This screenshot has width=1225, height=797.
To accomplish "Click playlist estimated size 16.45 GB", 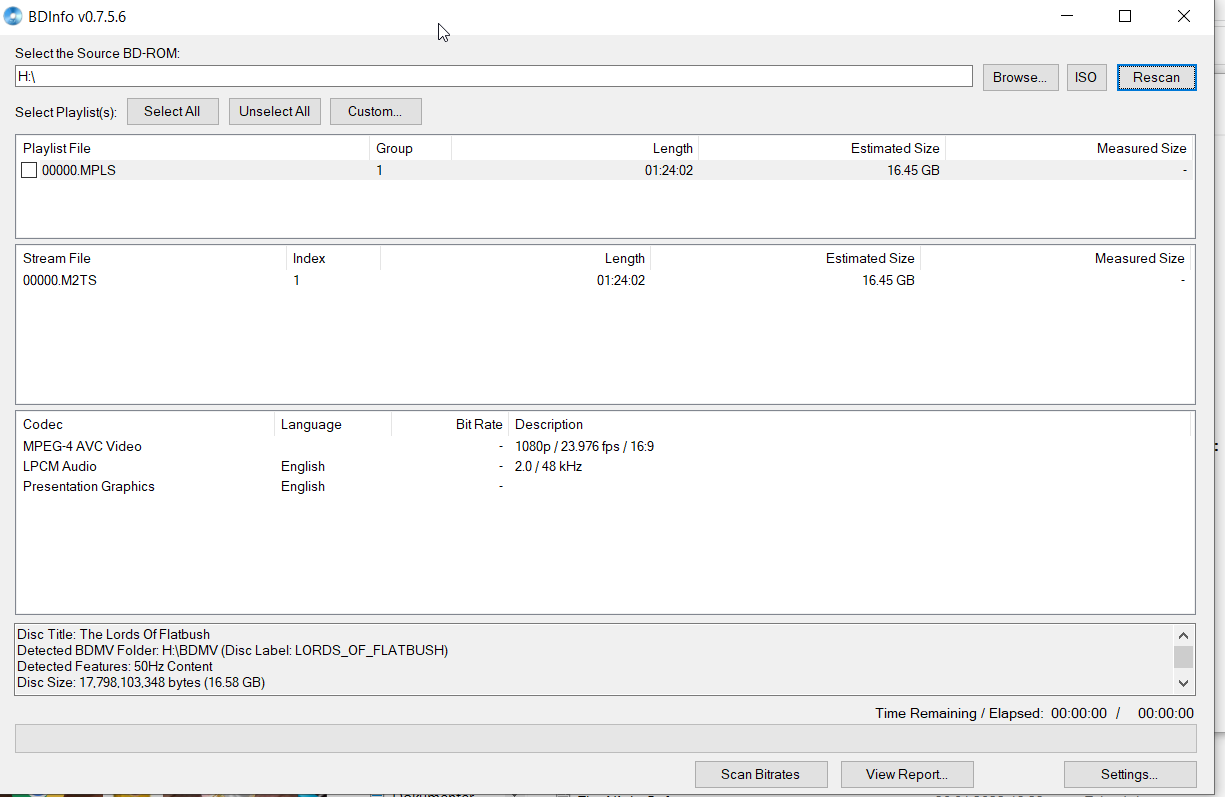I will (913, 170).
